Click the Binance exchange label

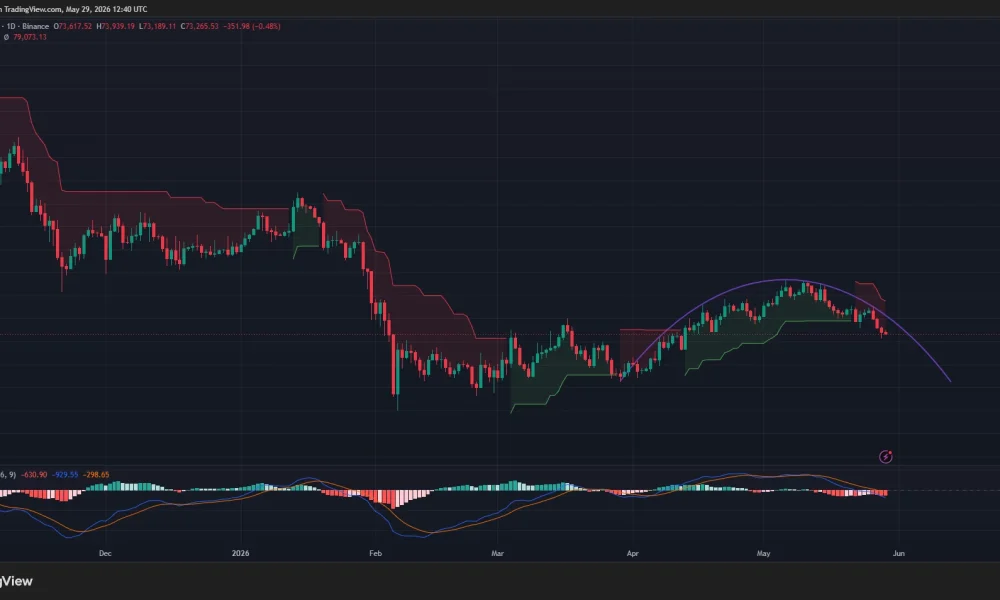[36, 26]
